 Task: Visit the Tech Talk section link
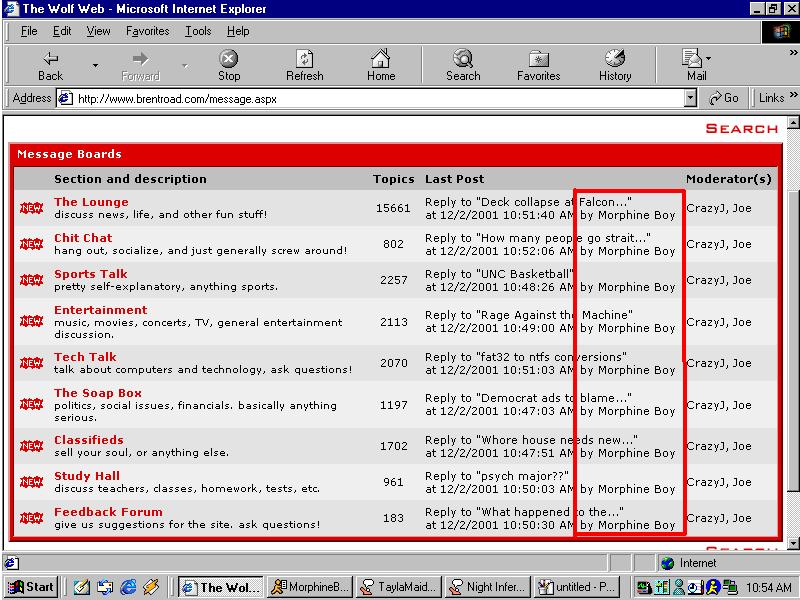click(85, 357)
